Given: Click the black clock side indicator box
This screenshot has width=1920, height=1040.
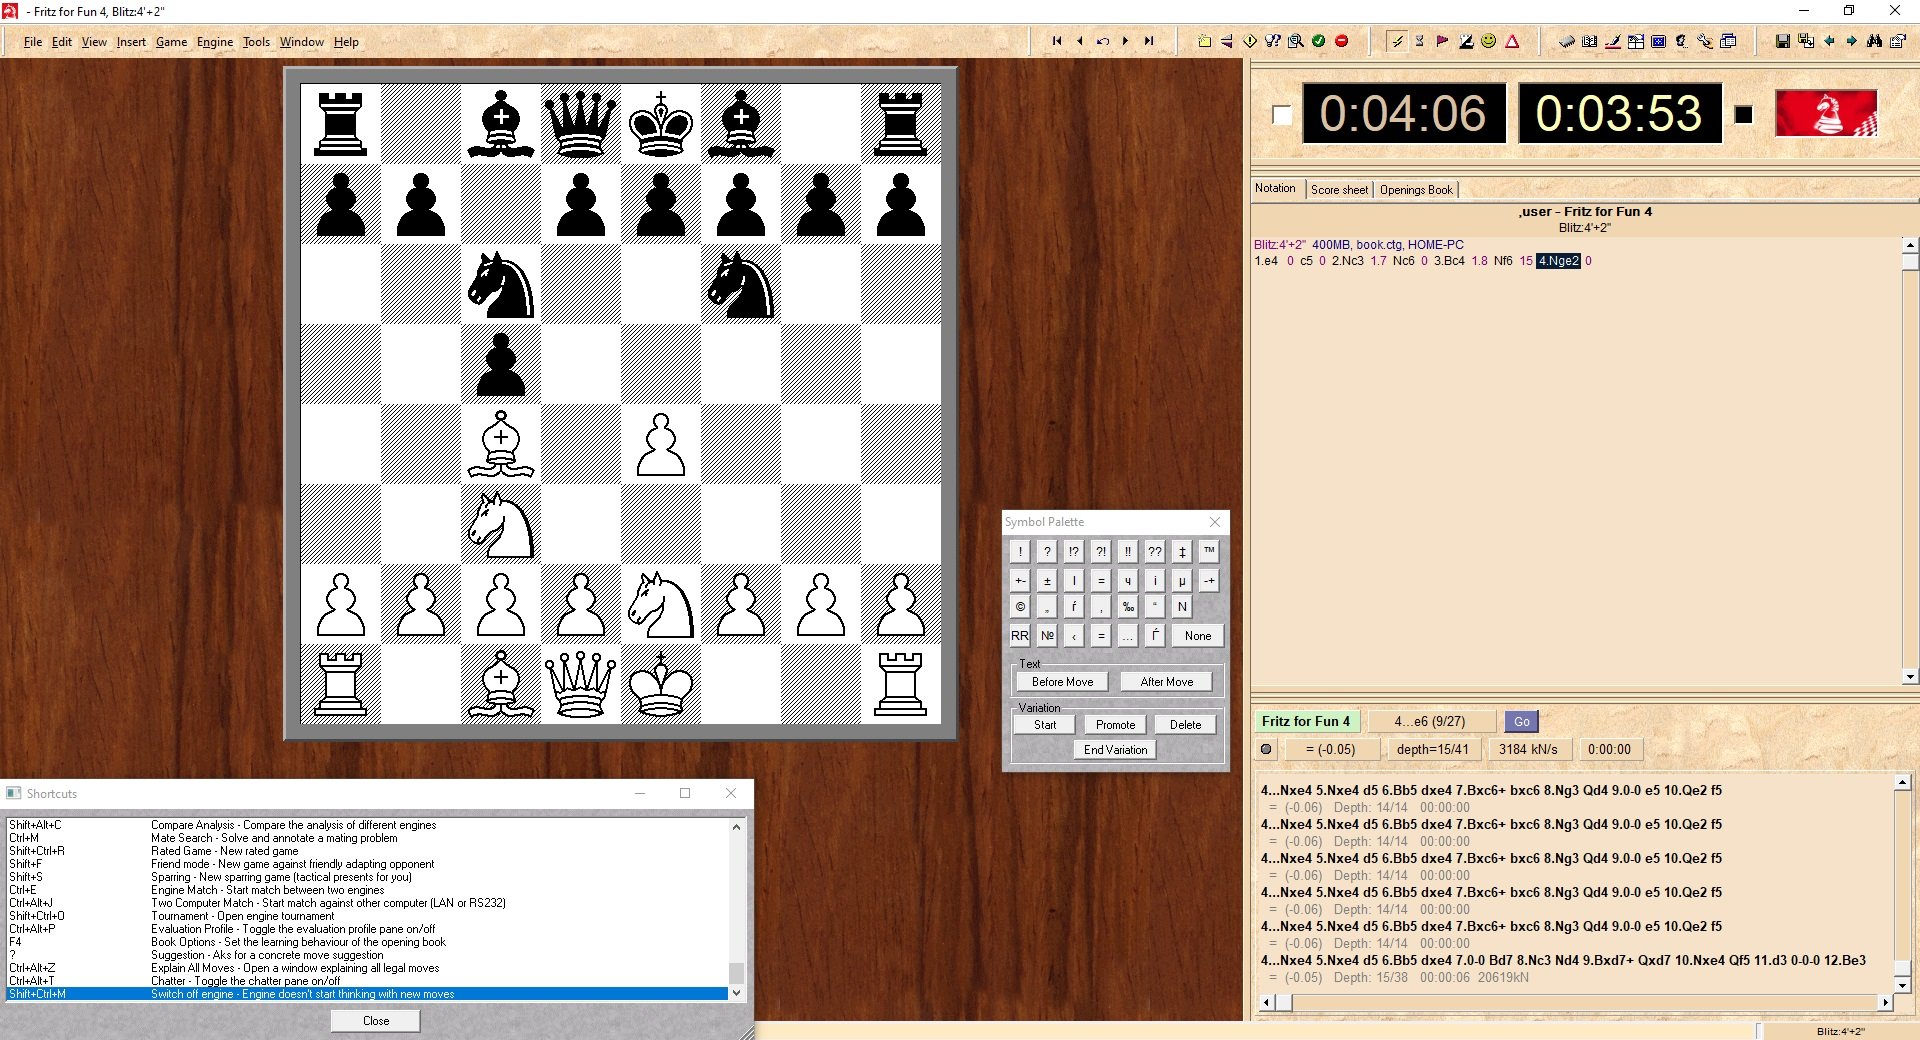Looking at the screenshot, I should (1743, 115).
